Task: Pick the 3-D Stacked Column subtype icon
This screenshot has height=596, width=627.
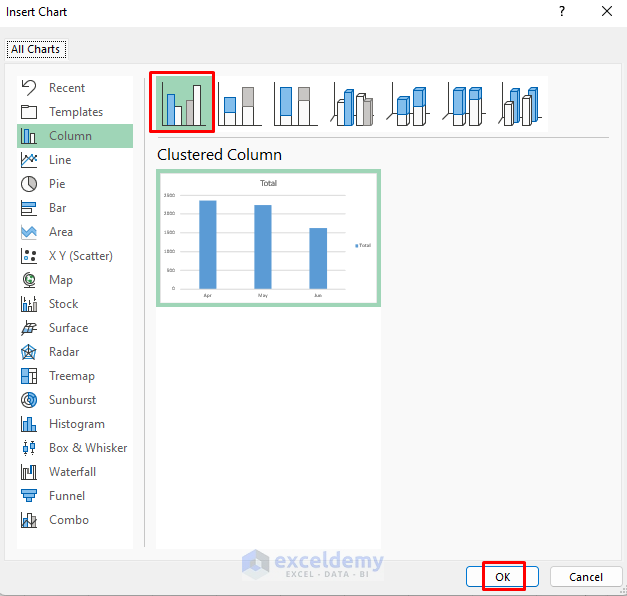Action: [x=407, y=103]
